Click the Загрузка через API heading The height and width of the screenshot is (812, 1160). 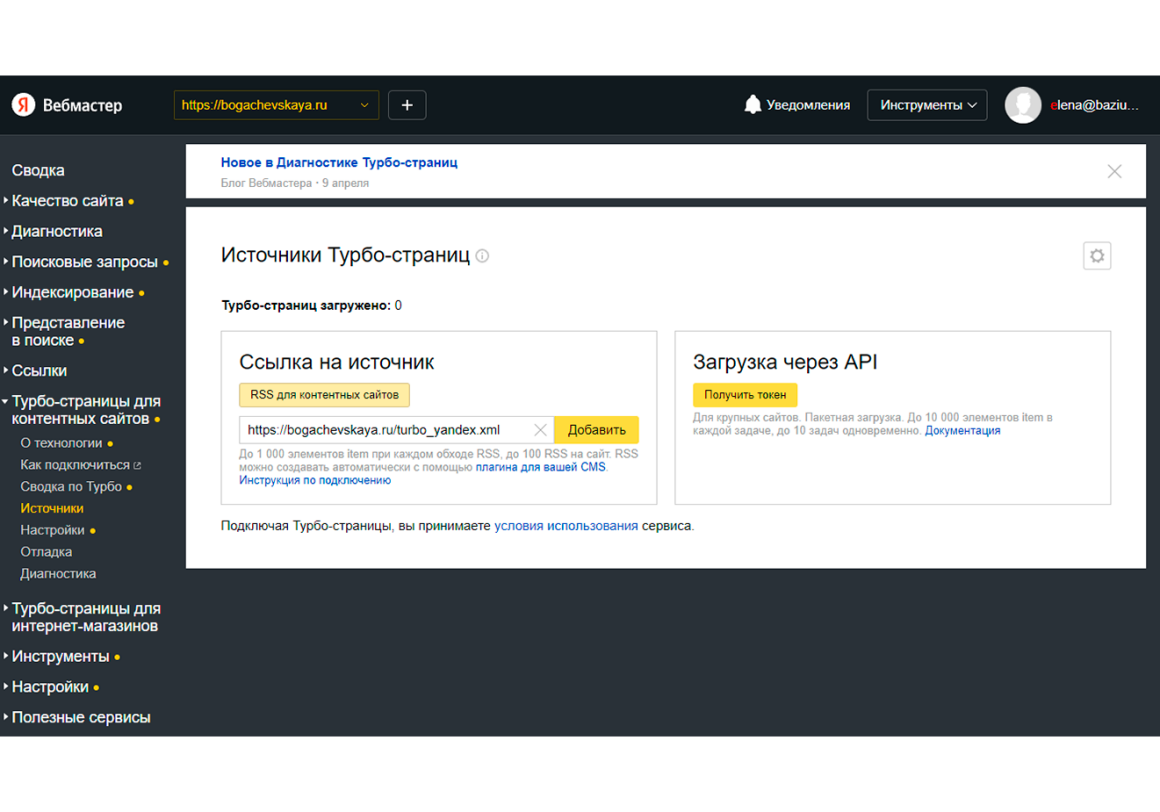[785, 362]
